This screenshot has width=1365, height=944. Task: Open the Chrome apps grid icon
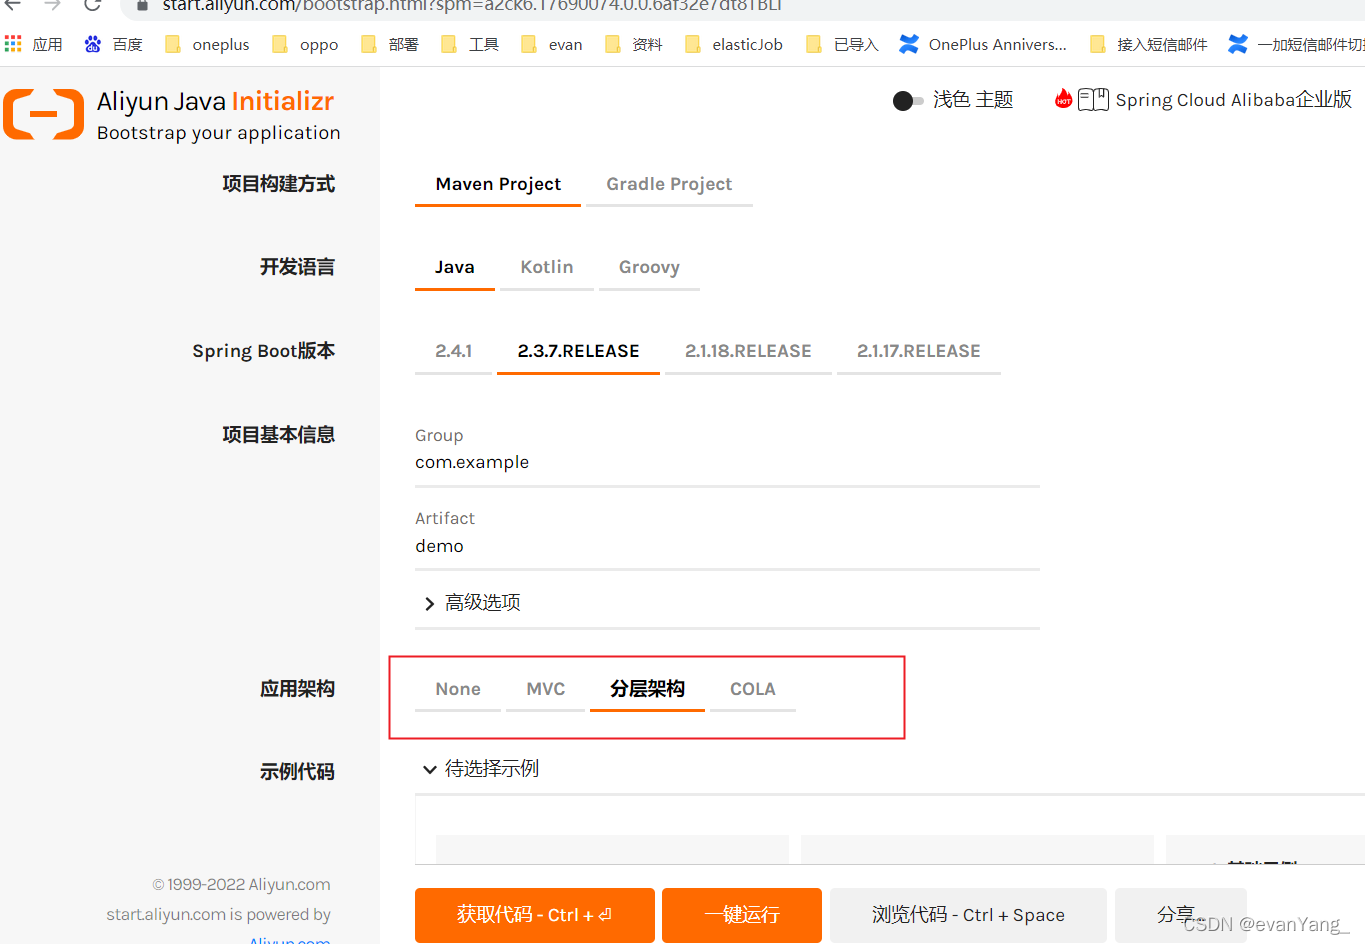click(x=13, y=44)
